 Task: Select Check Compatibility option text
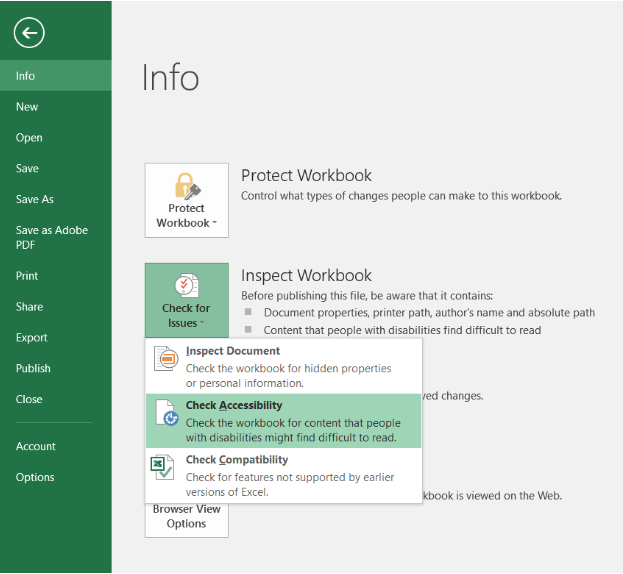click(x=236, y=460)
